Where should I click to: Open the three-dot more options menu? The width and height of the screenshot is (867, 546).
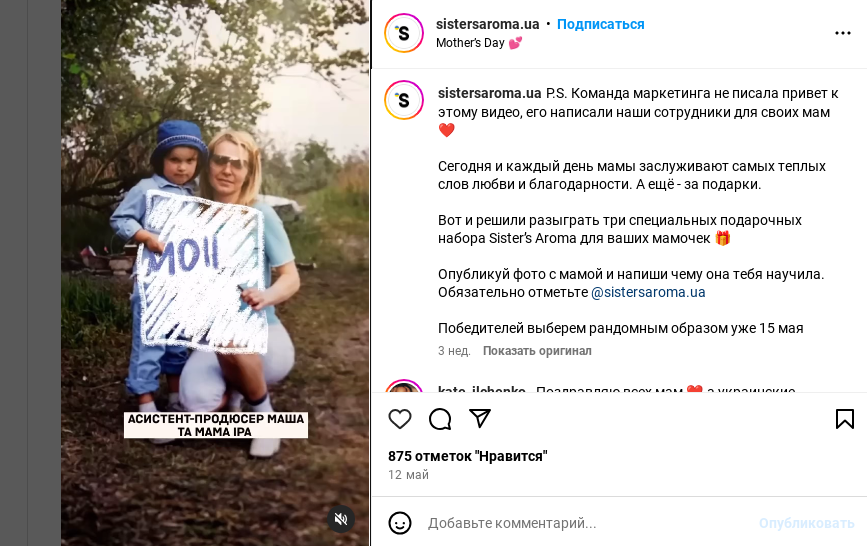coord(843,33)
